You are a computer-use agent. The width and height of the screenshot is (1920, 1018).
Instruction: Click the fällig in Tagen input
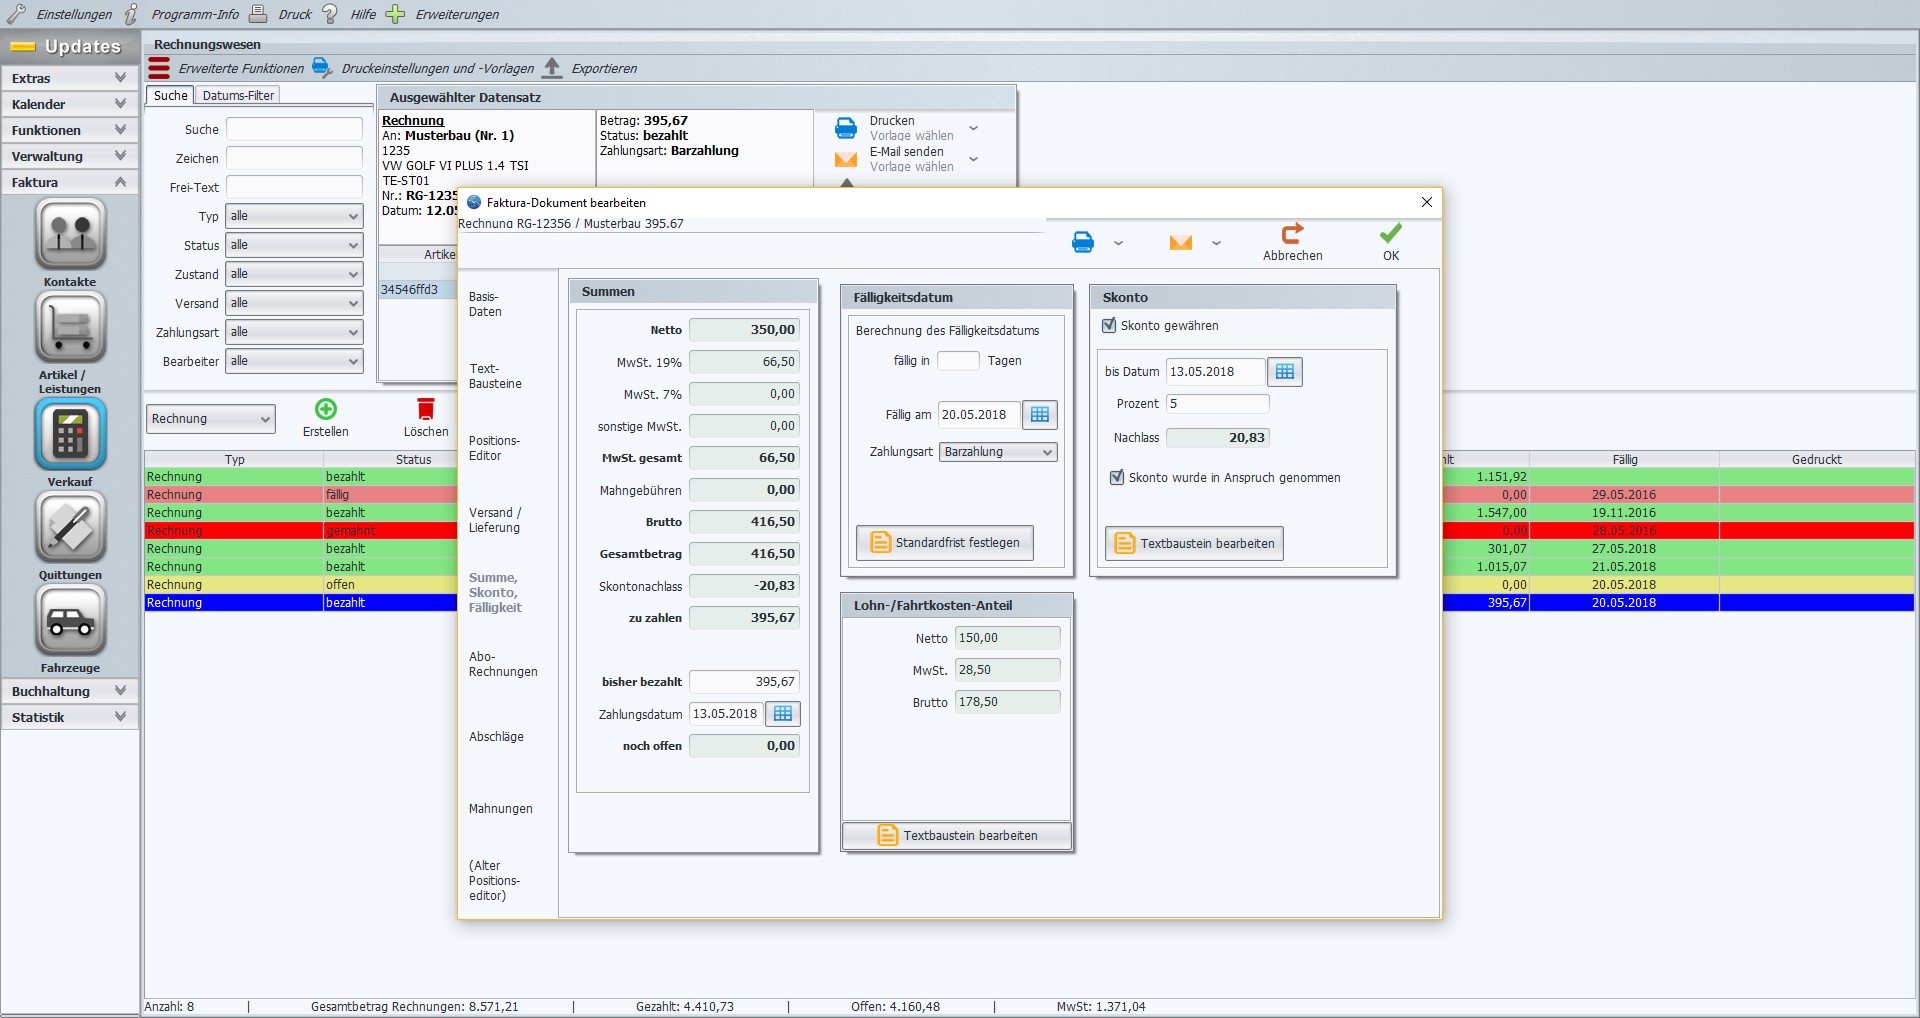click(x=958, y=361)
